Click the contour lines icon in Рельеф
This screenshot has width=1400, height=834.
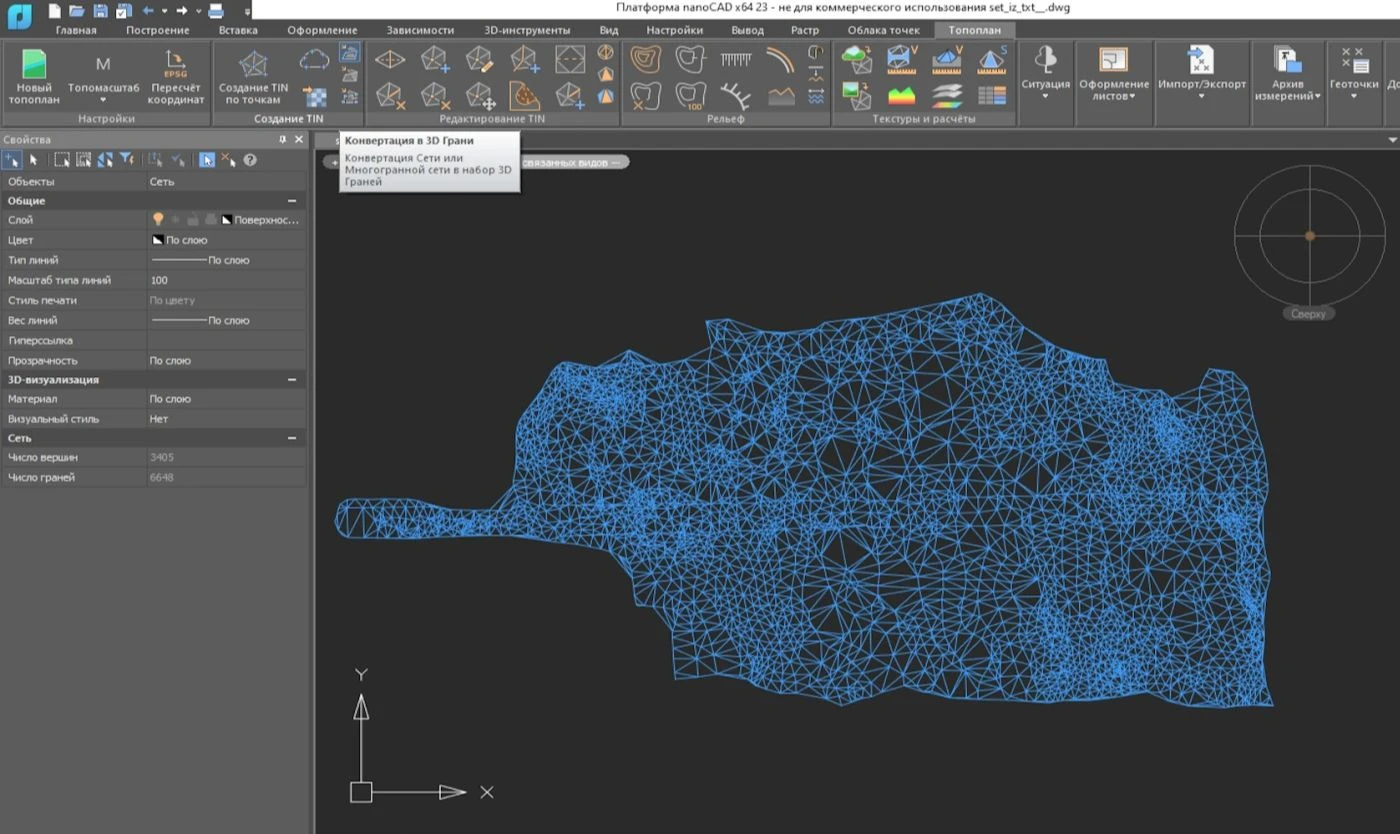pyautogui.click(x=645, y=60)
